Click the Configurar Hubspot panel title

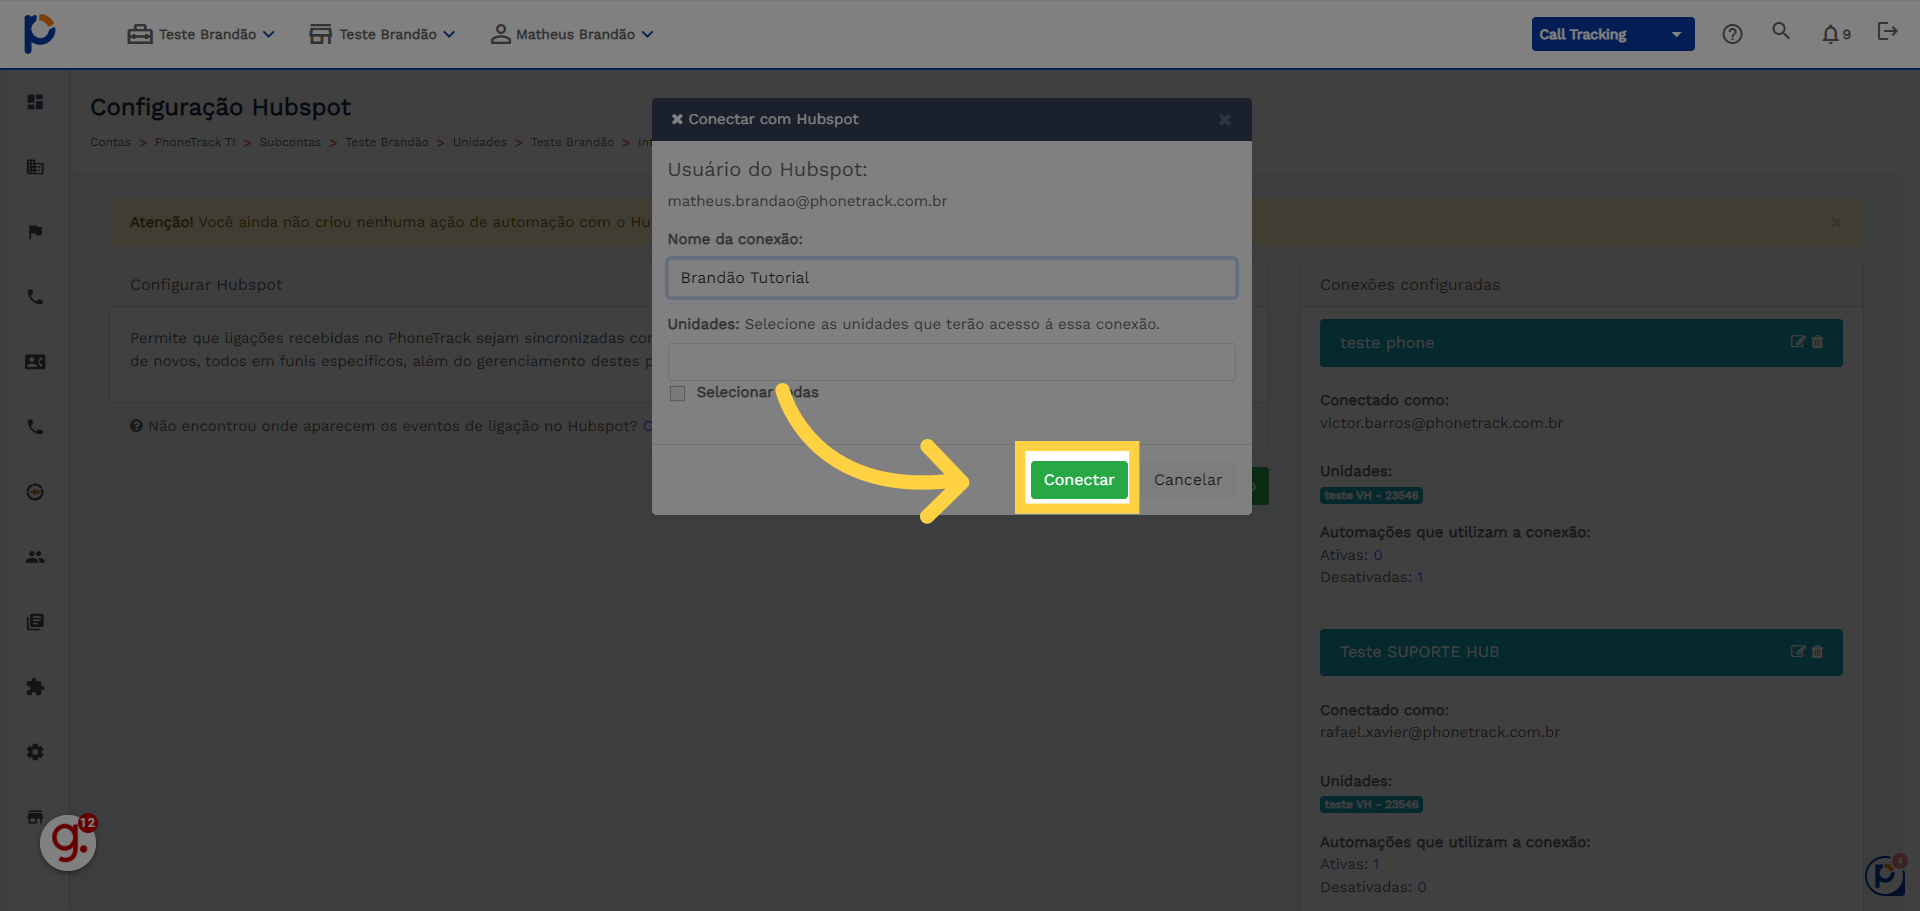coord(206,285)
